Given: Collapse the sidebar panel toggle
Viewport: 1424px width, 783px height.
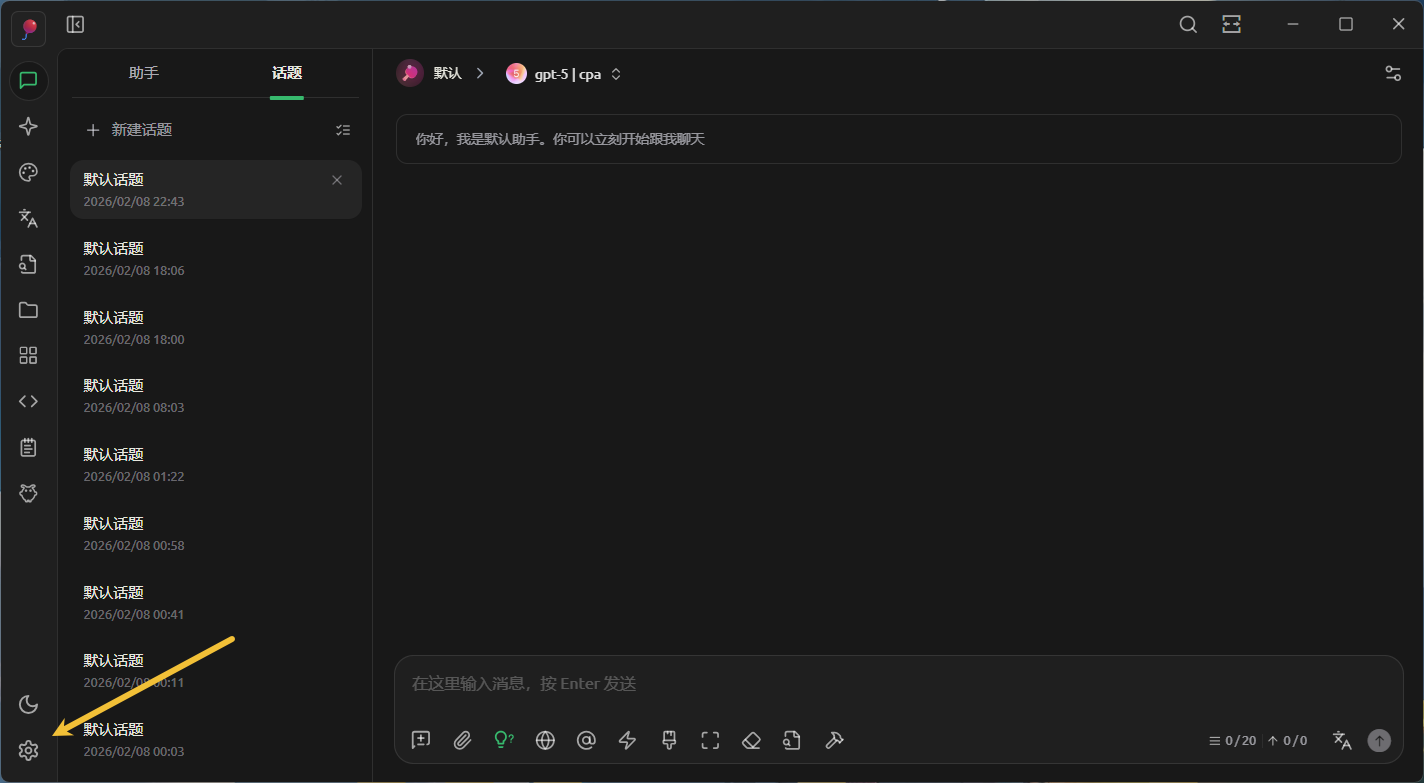Looking at the screenshot, I should (75, 25).
